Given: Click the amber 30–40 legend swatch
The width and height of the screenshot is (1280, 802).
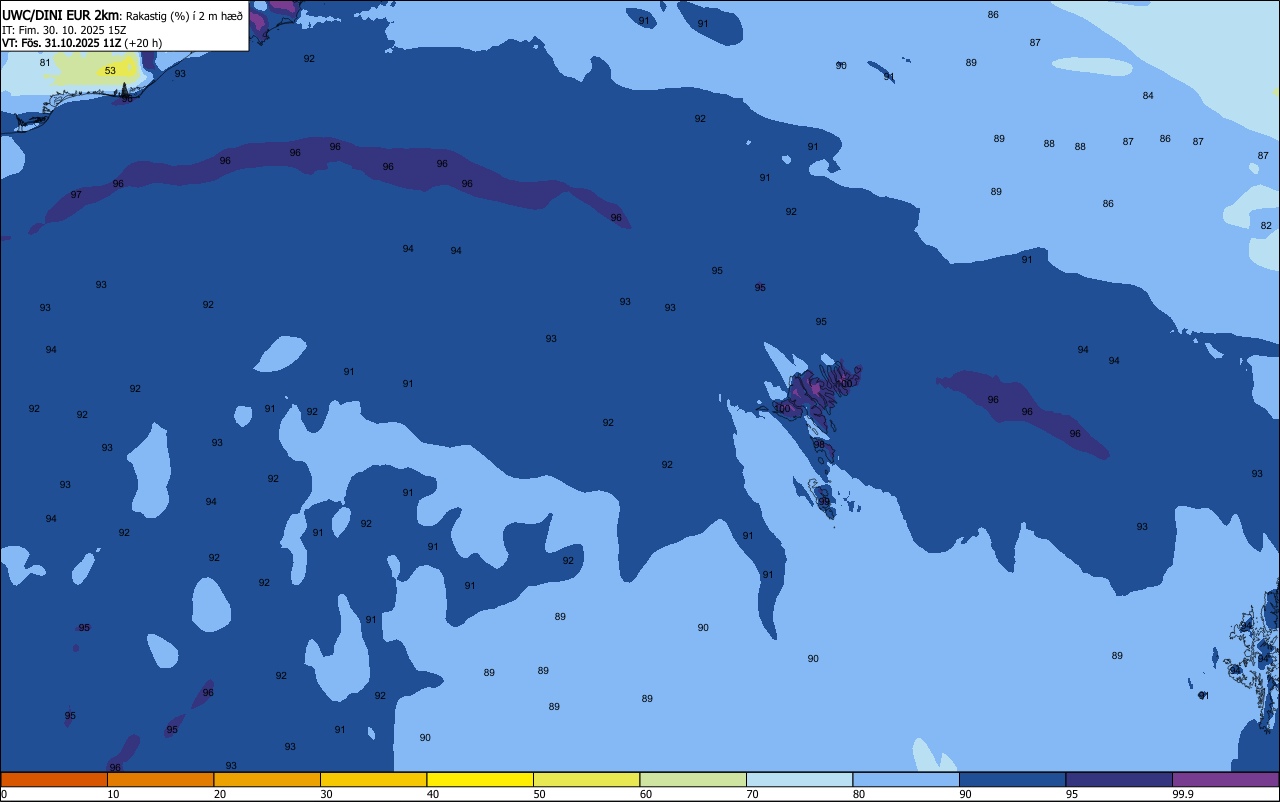Looking at the screenshot, I should pos(373,779).
